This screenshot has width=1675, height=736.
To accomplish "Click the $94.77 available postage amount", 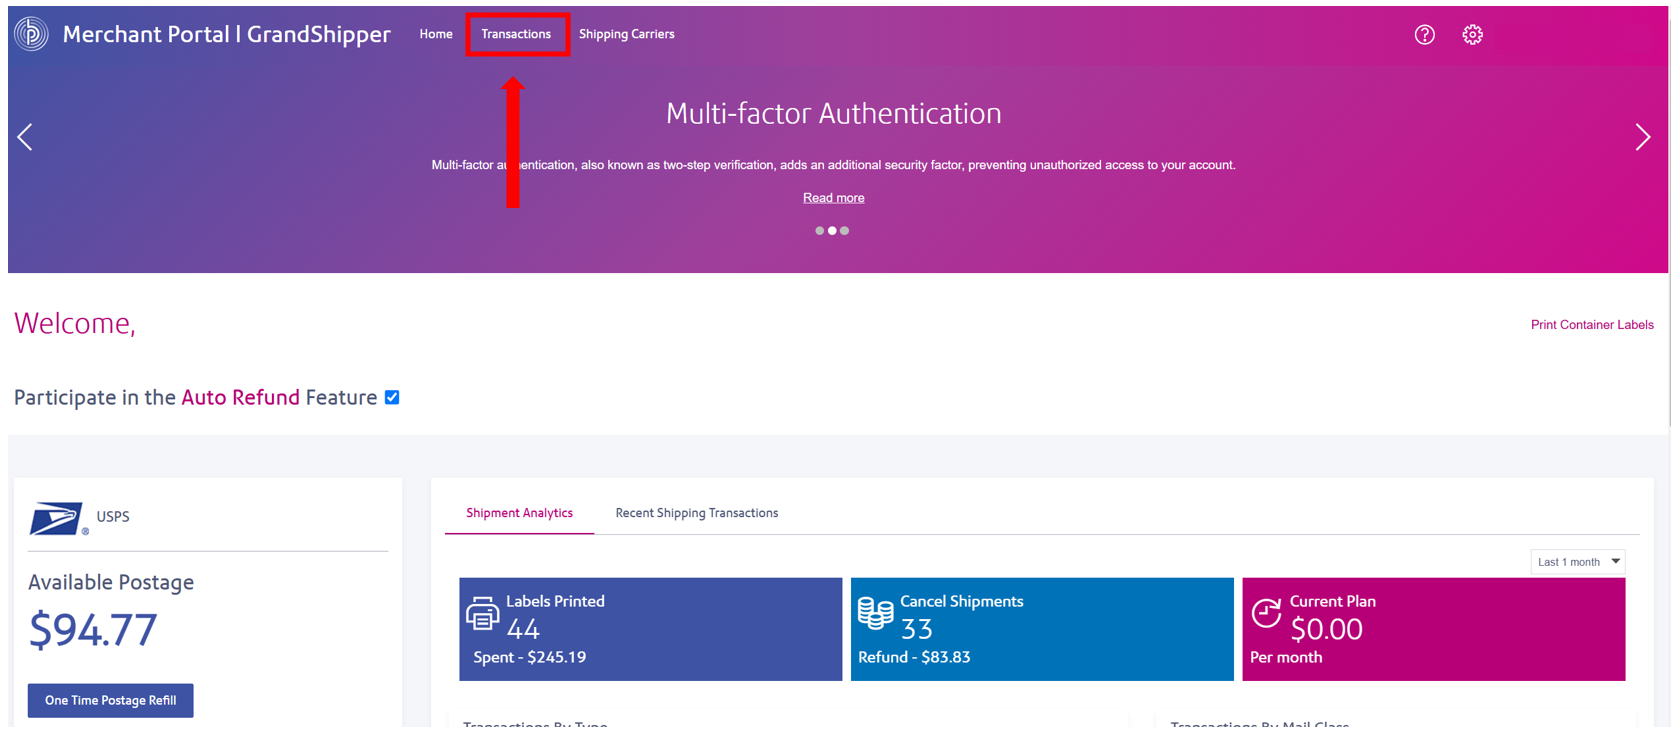I will pyautogui.click(x=93, y=630).
